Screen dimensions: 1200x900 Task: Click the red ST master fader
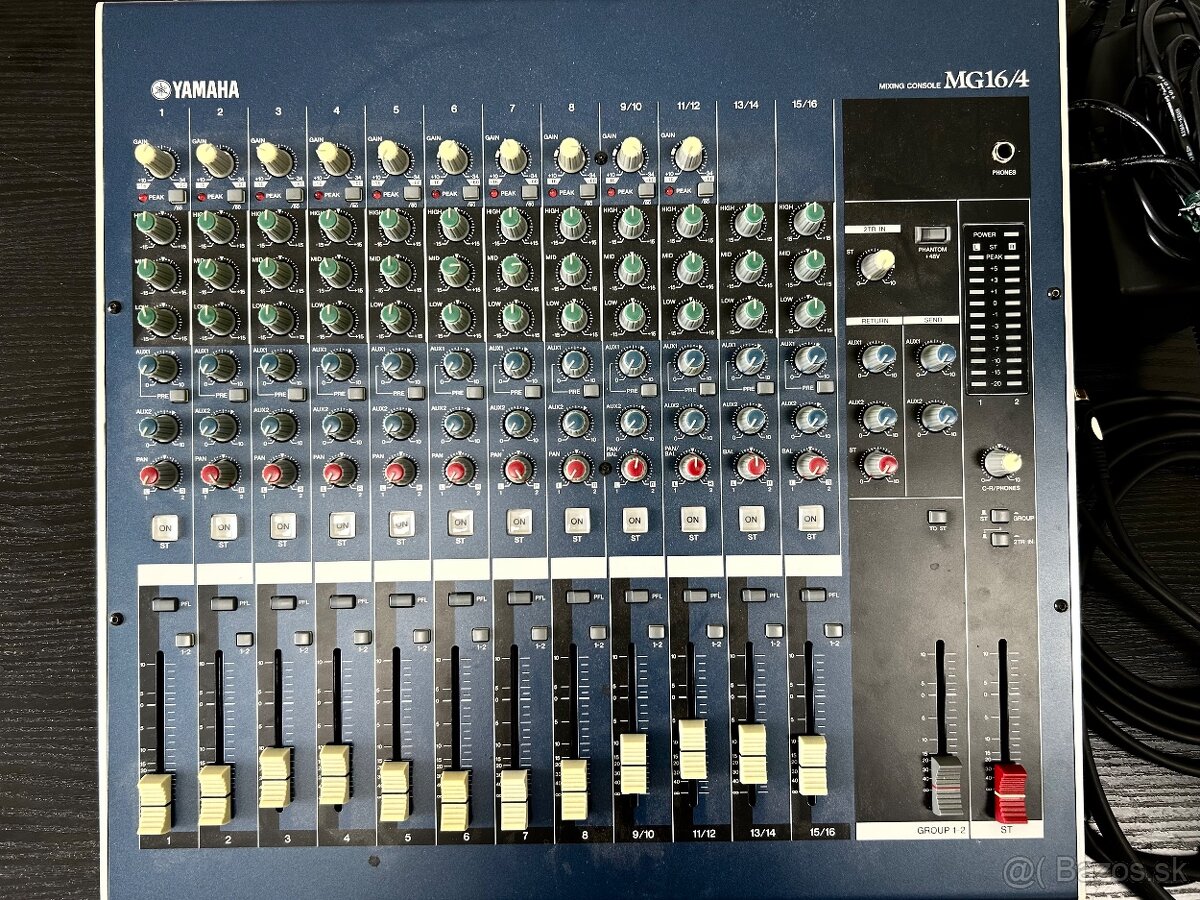tap(1009, 793)
